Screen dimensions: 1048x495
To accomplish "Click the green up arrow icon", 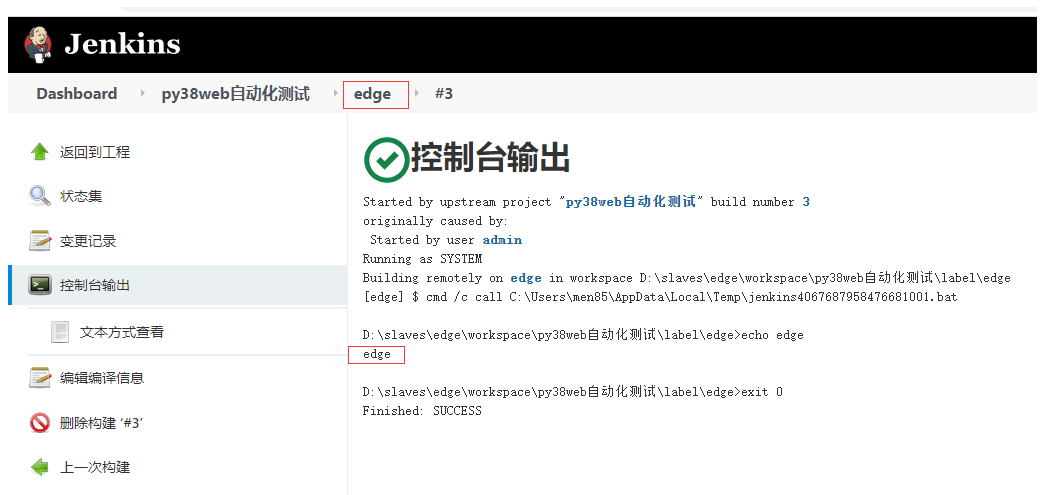I will coord(40,152).
